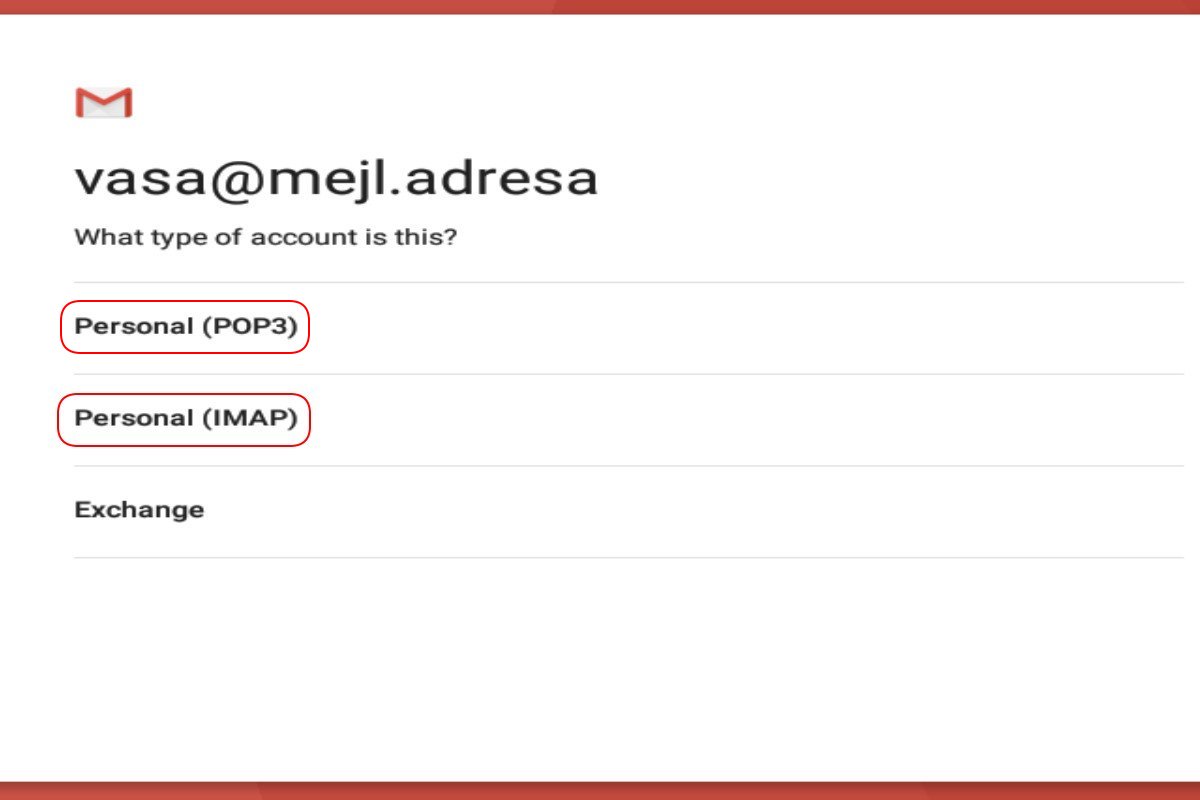Click the red bar at the top
The width and height of the screenshot is (1200, 800).
click(600, 7)
